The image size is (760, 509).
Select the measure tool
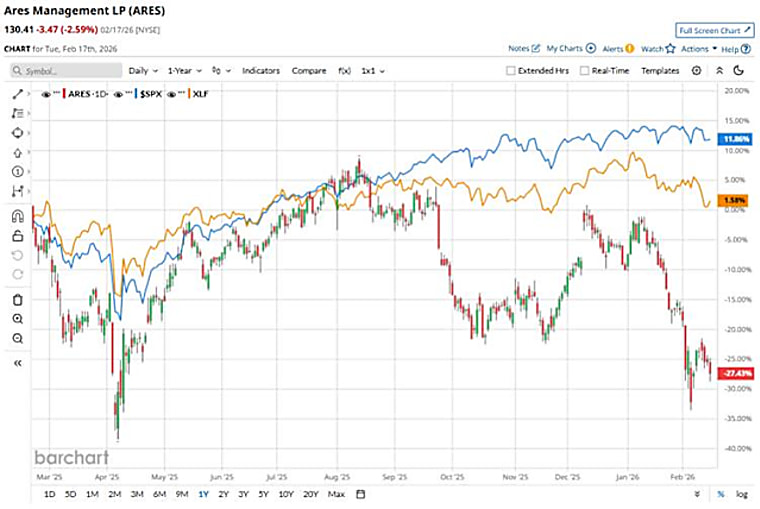(17, 191)
